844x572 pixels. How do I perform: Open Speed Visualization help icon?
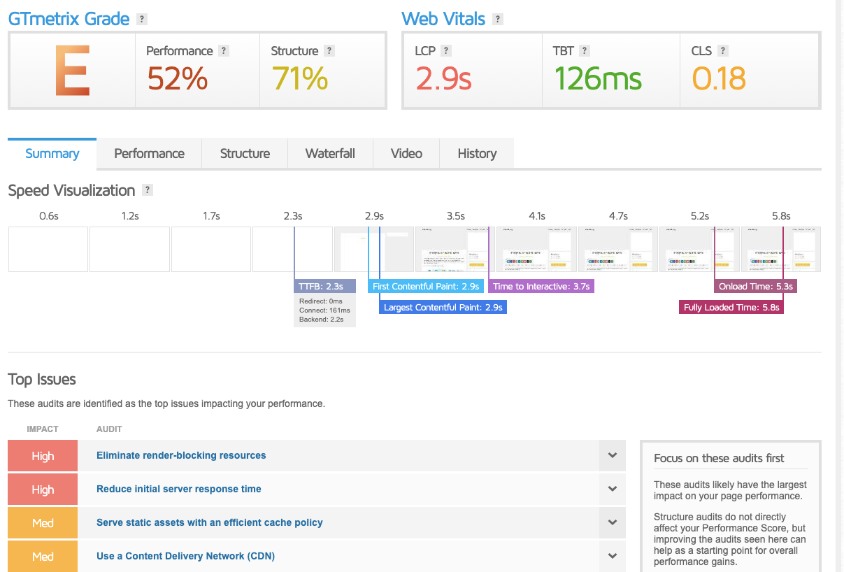(147, 190)
